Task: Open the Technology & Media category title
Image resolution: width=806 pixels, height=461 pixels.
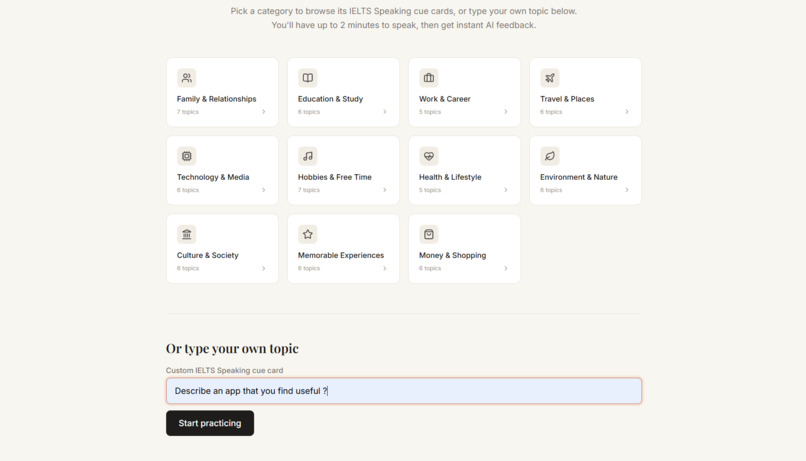Action: 213,177
